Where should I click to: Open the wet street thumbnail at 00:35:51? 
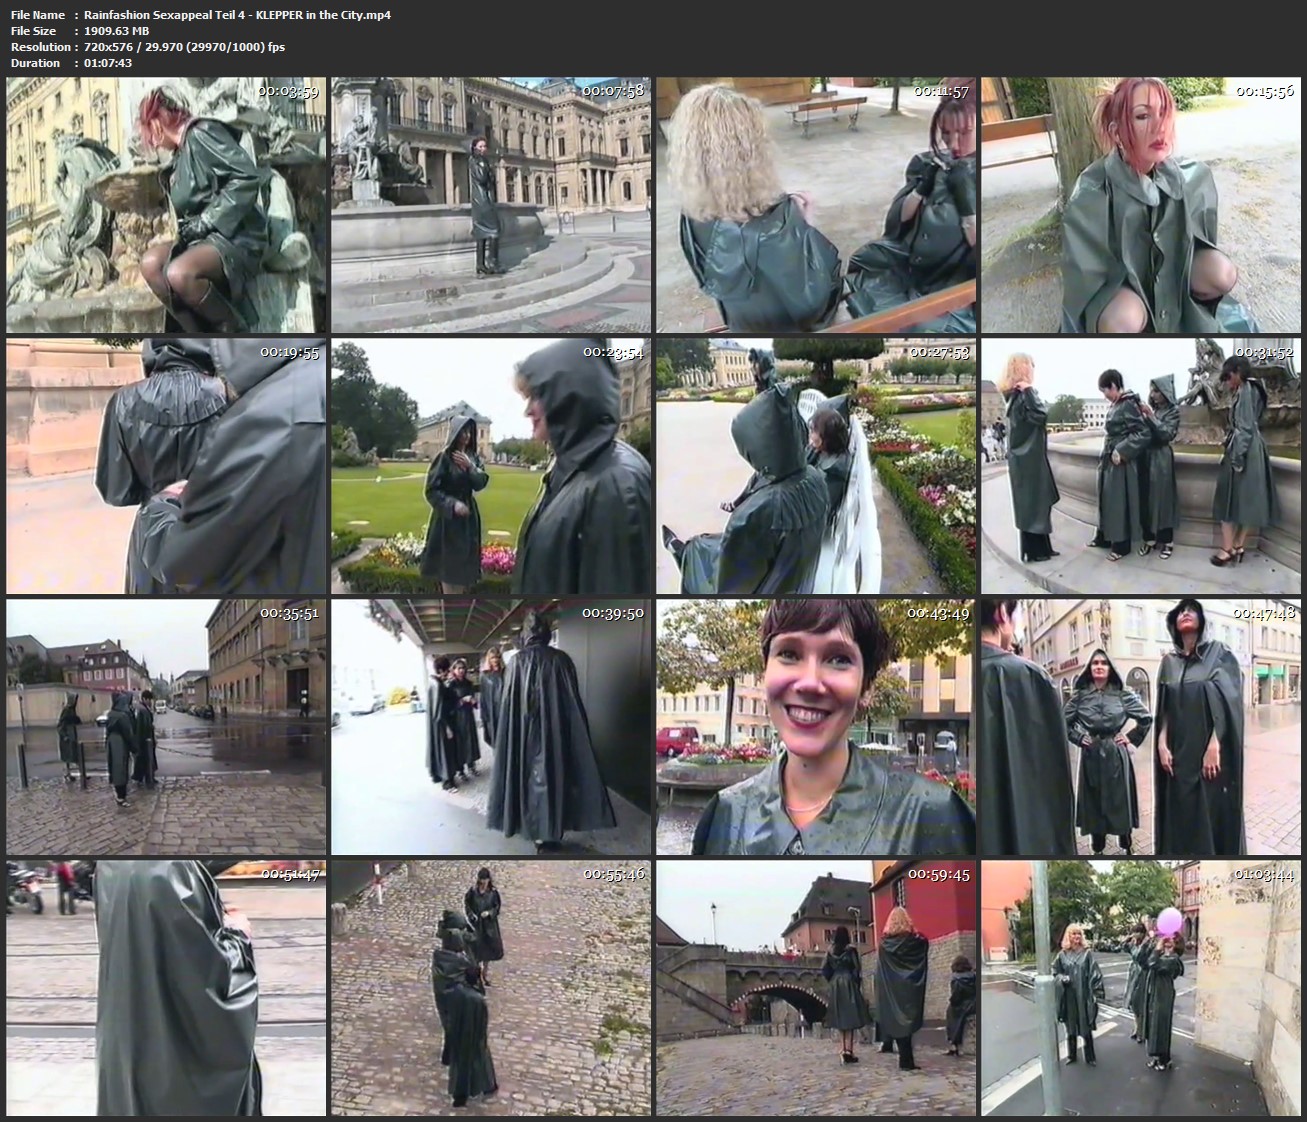point(166,727)
